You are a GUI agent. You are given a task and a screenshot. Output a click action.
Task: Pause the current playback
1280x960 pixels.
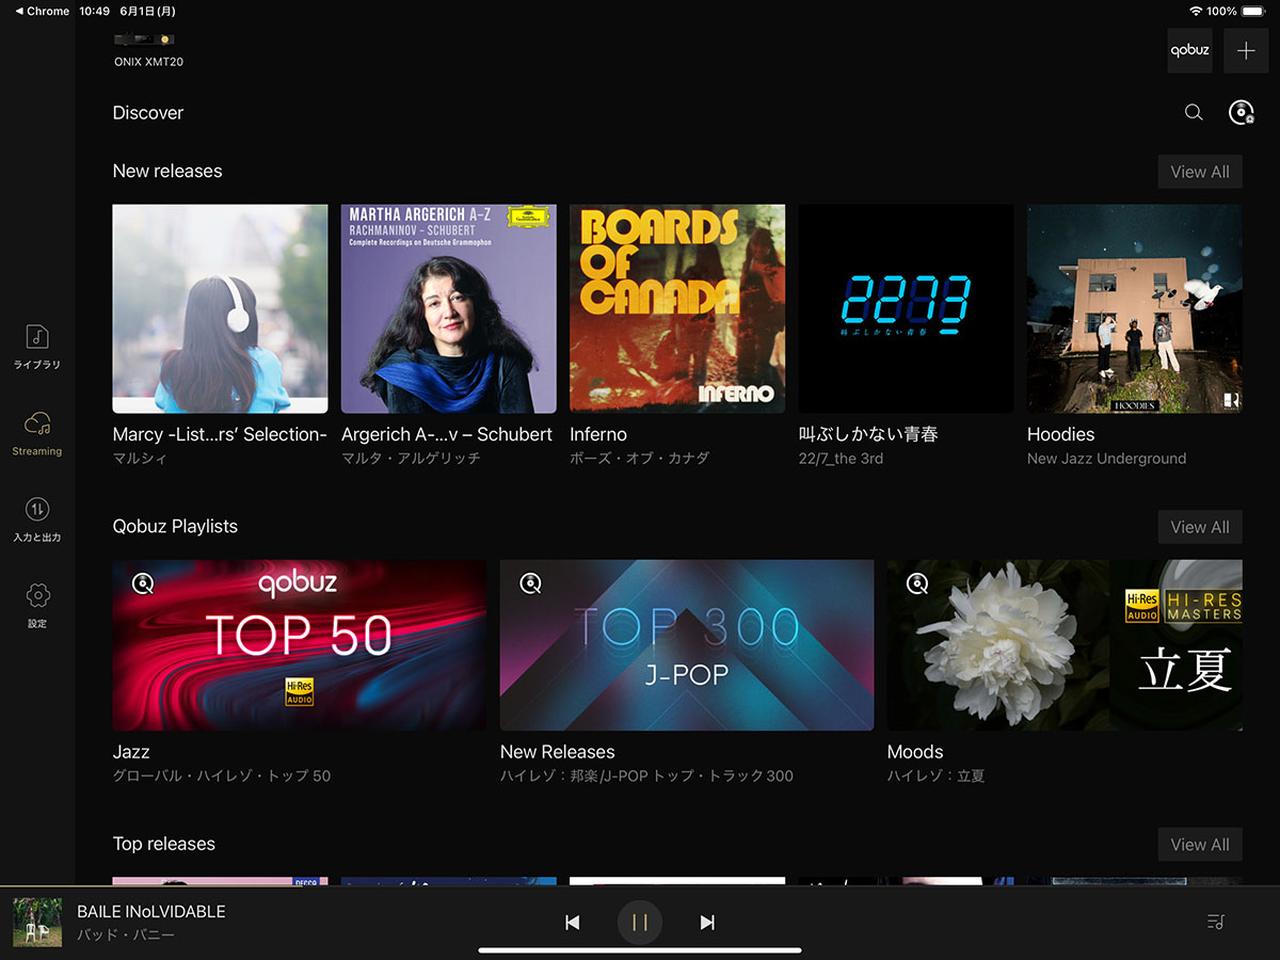click(x=640, y=922)
